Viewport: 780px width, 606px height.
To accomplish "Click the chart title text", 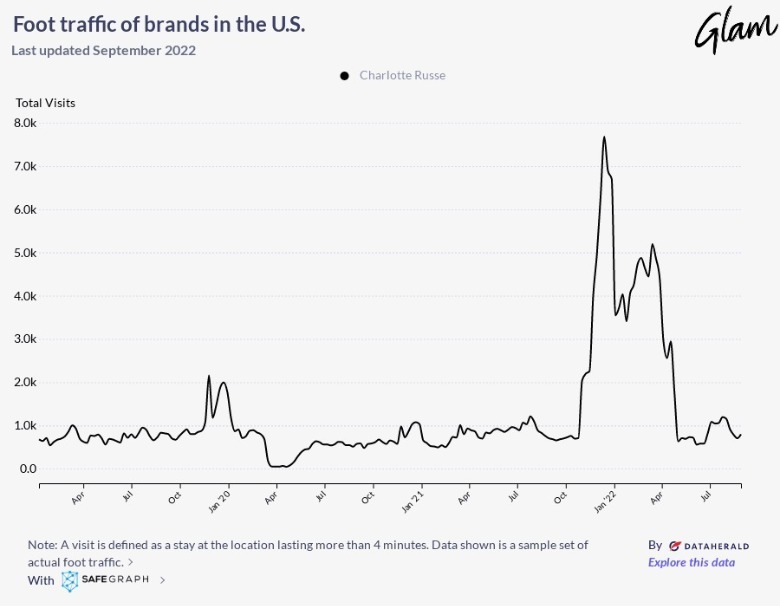I will click(159, 24).
